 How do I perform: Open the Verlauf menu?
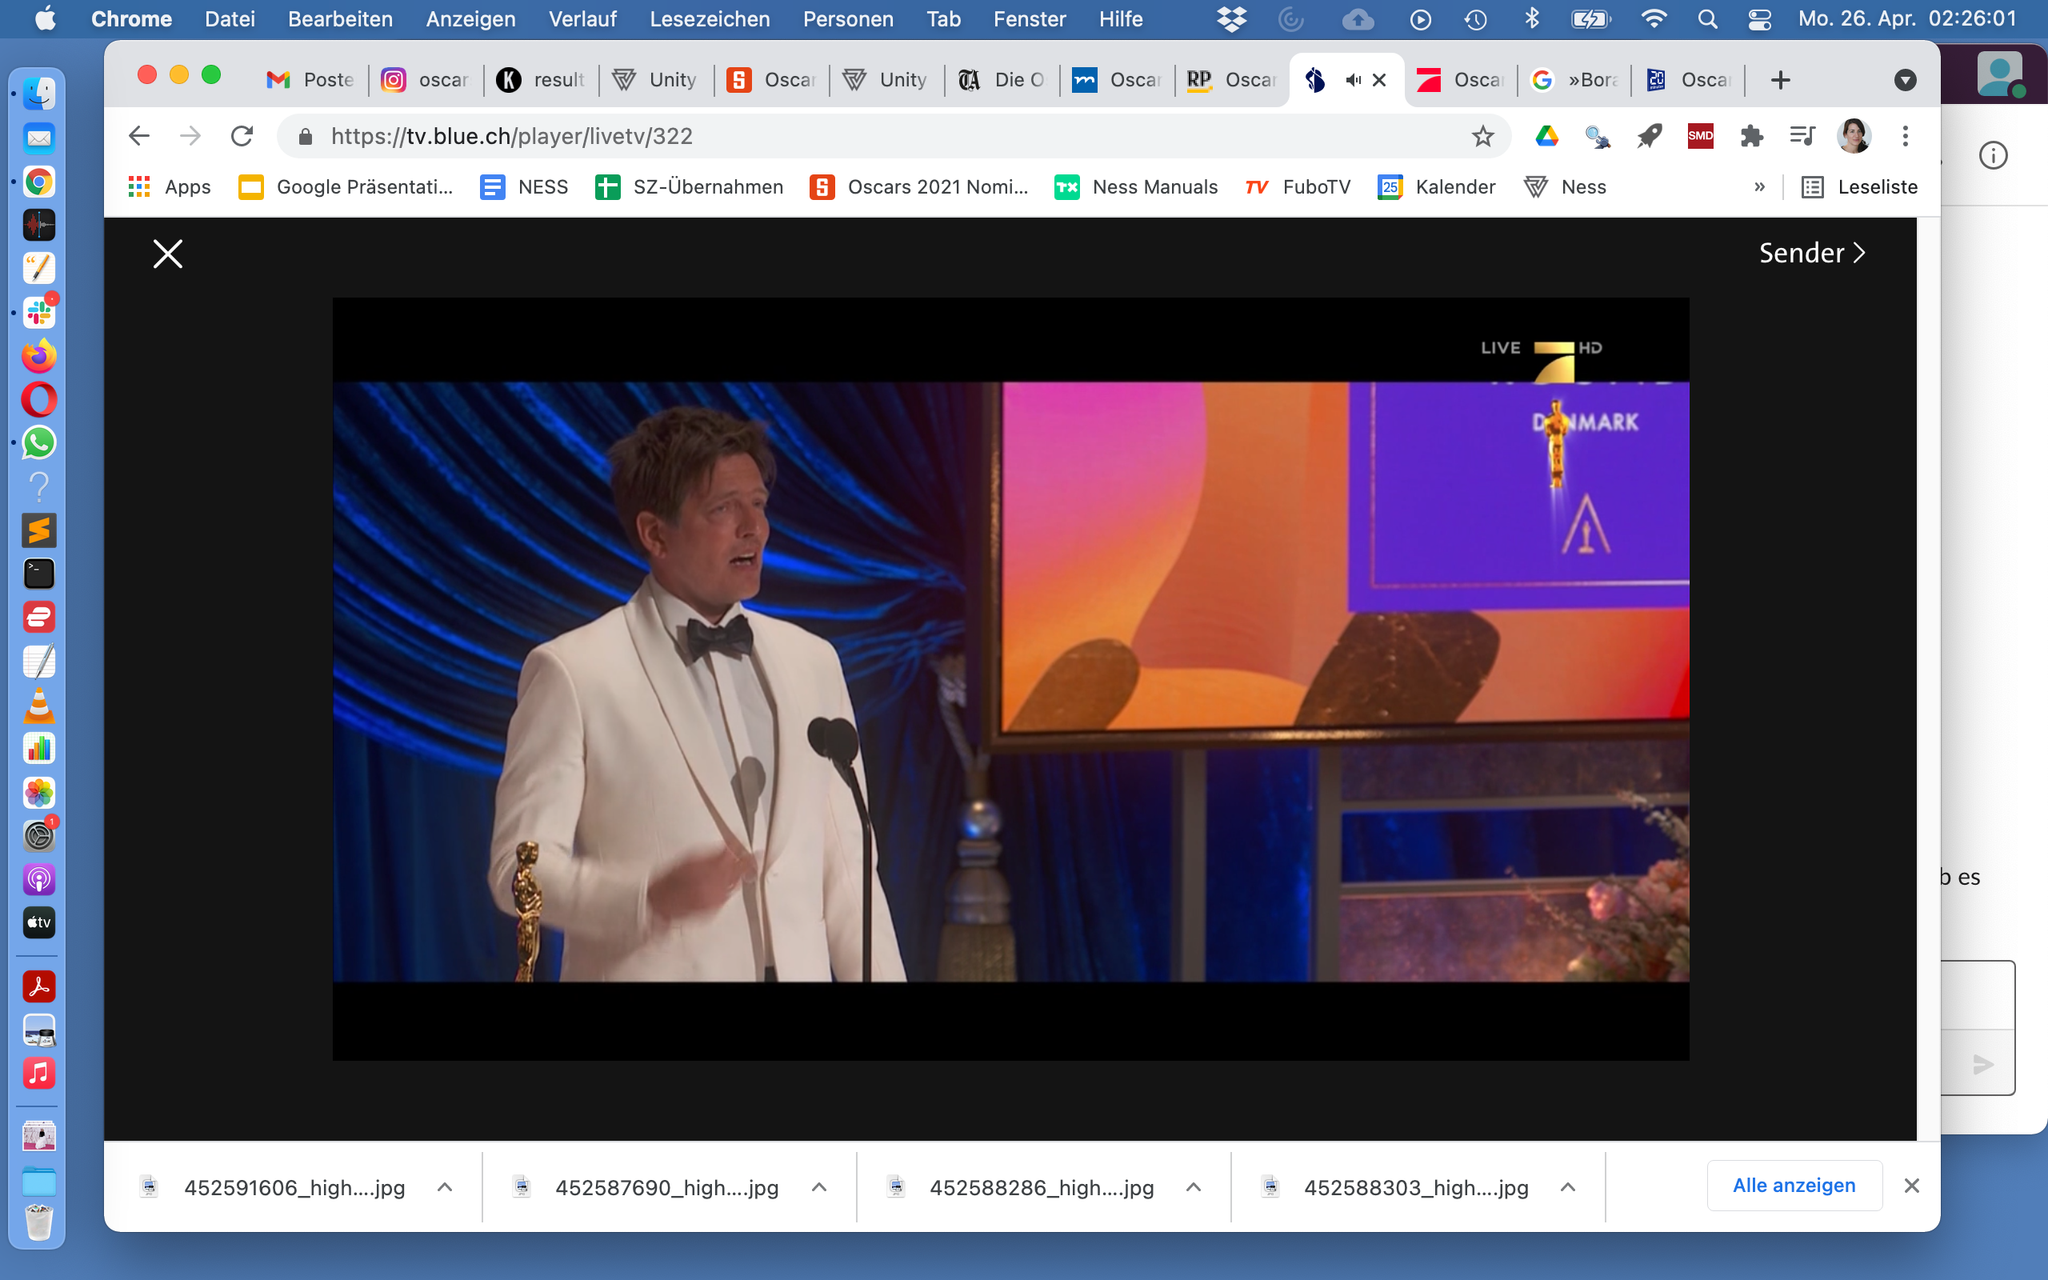(582, 19)
